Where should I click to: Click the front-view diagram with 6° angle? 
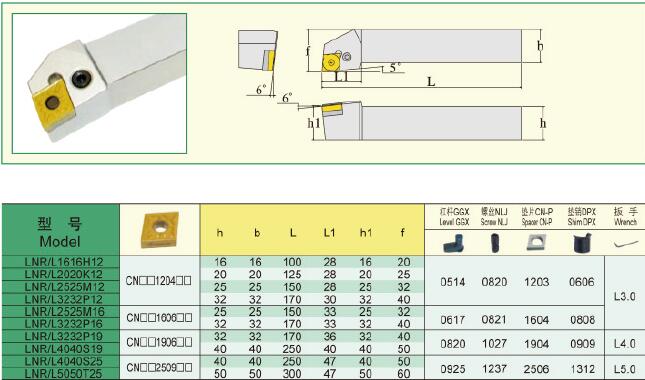258,63
